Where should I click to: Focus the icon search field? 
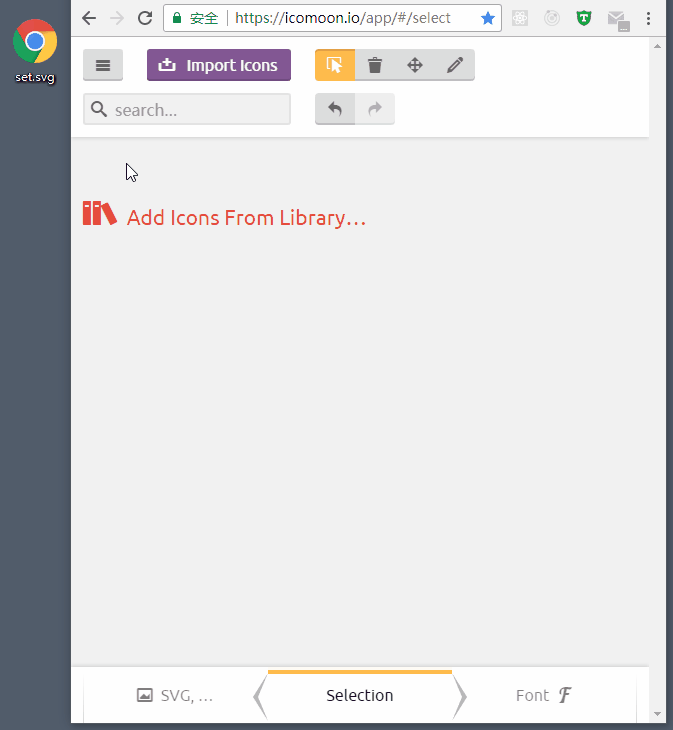187,109
